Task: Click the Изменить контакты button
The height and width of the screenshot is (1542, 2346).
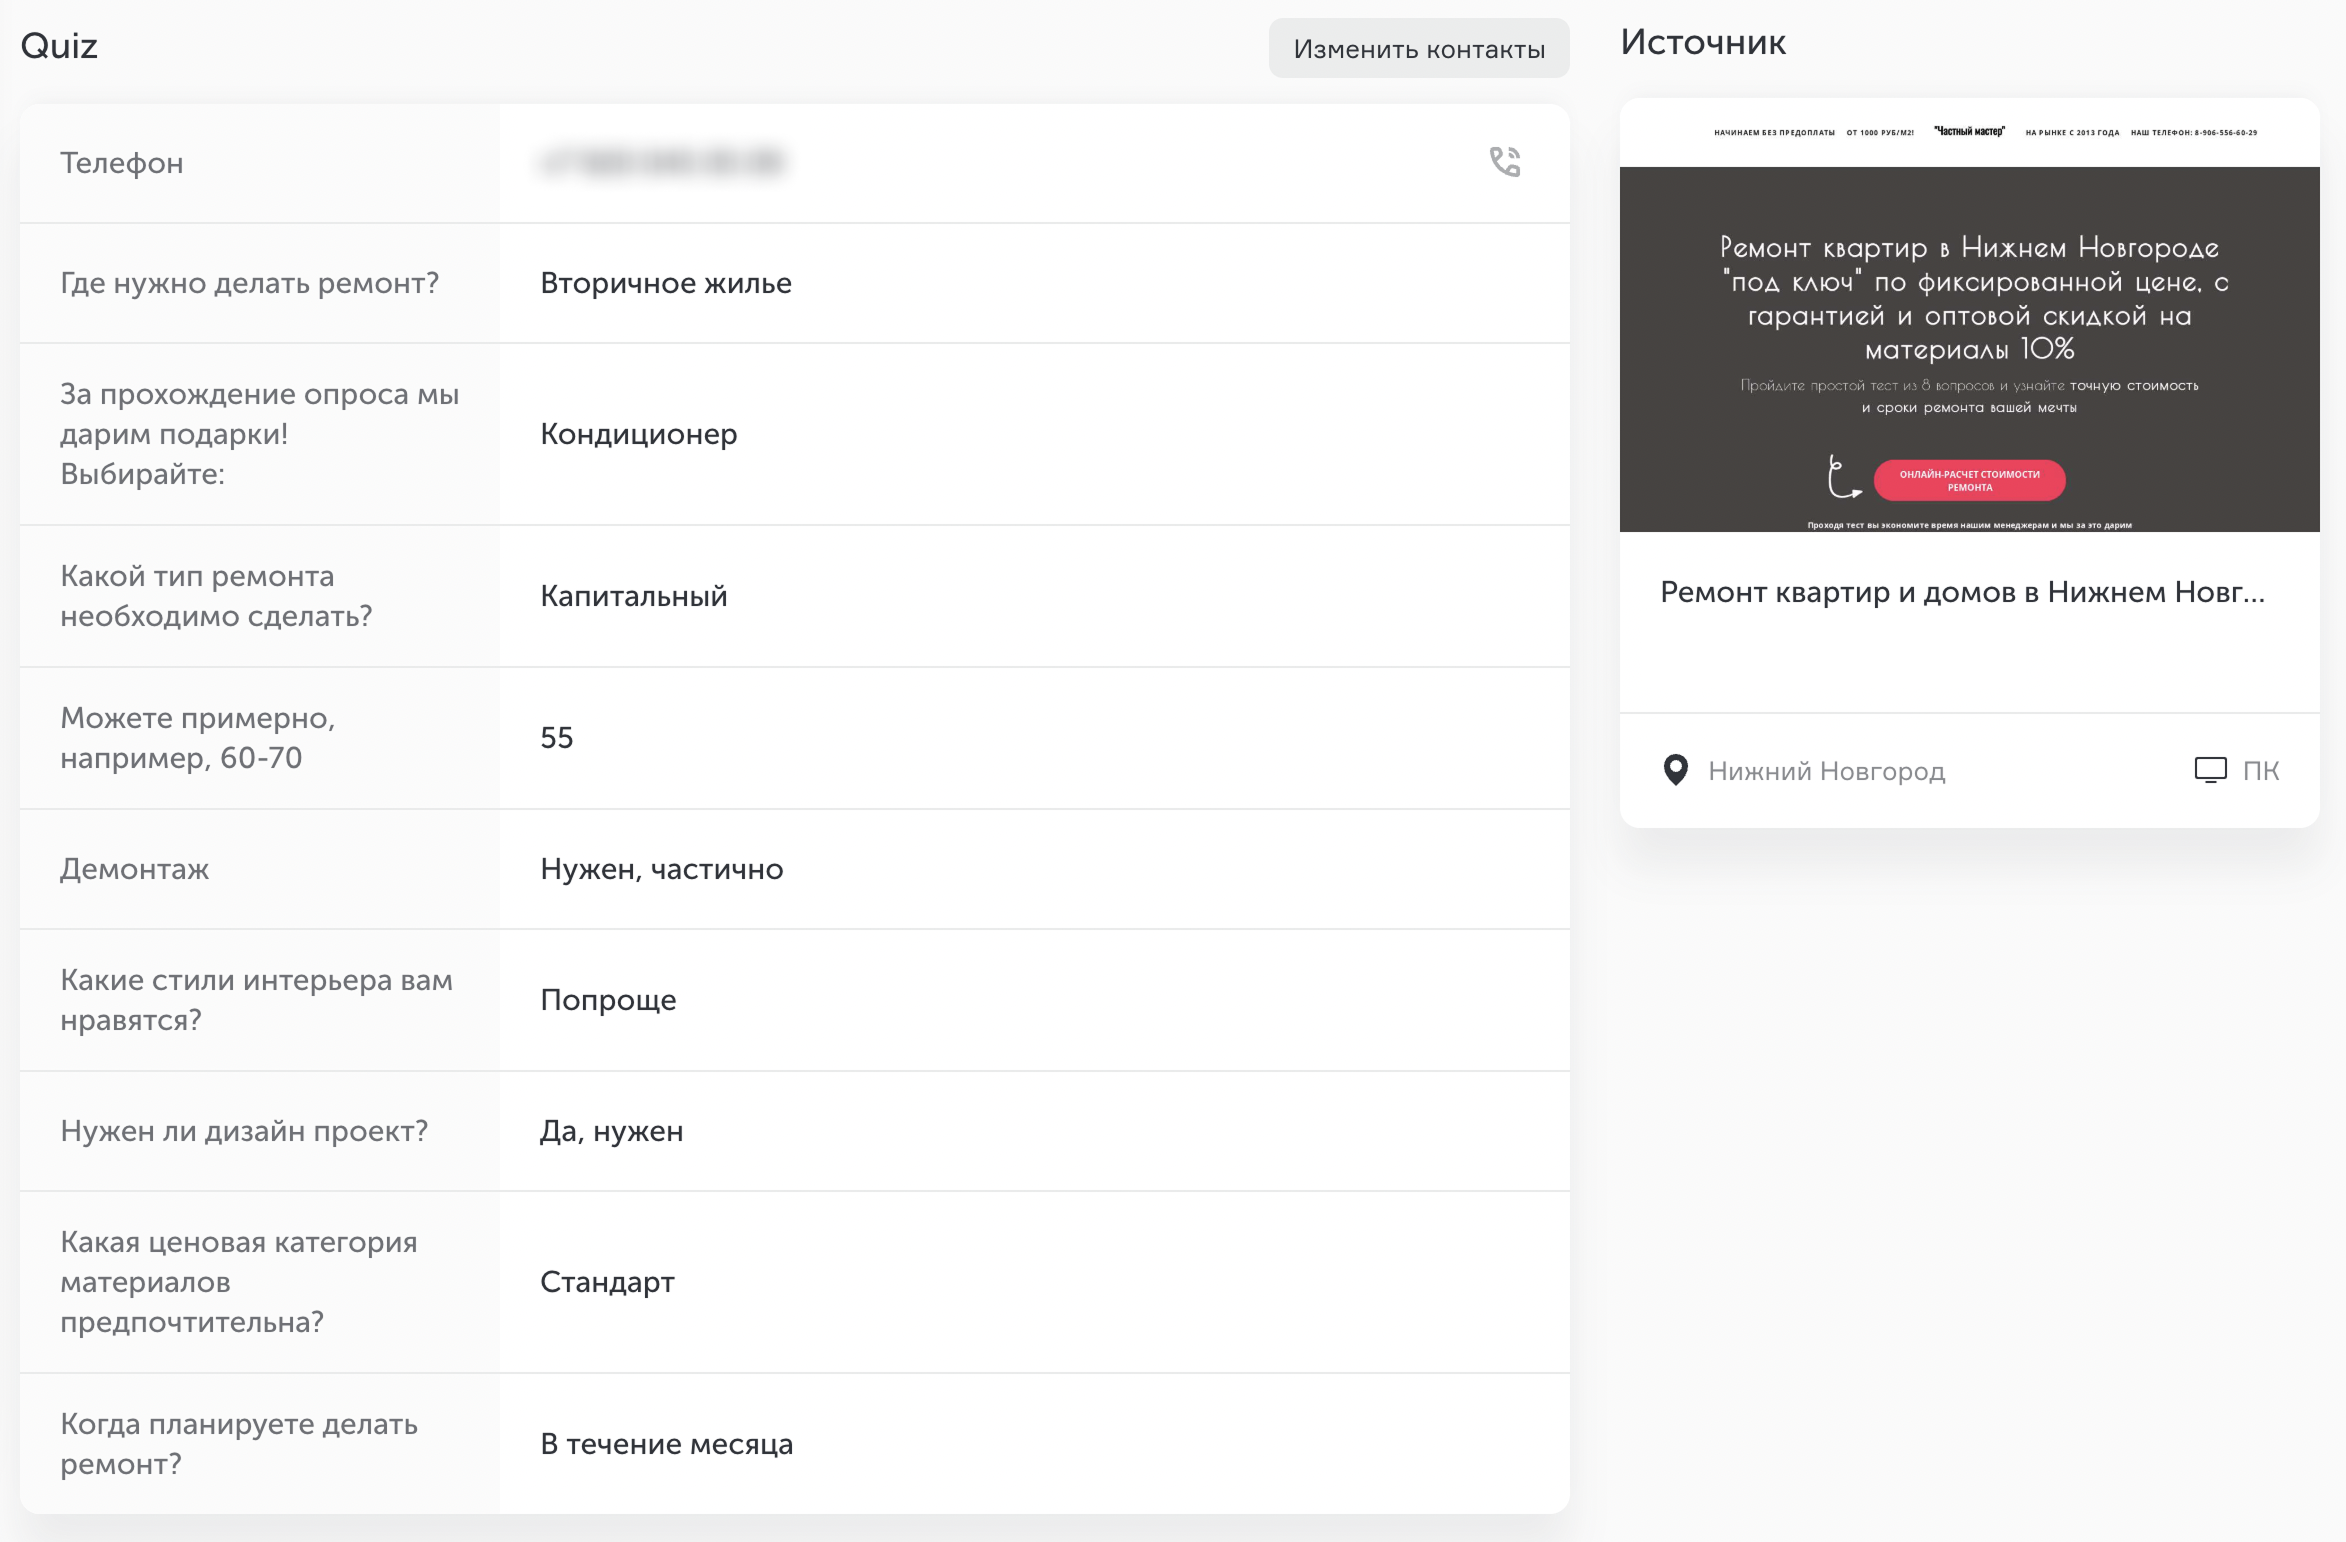Action: (x=1418, y=49)
